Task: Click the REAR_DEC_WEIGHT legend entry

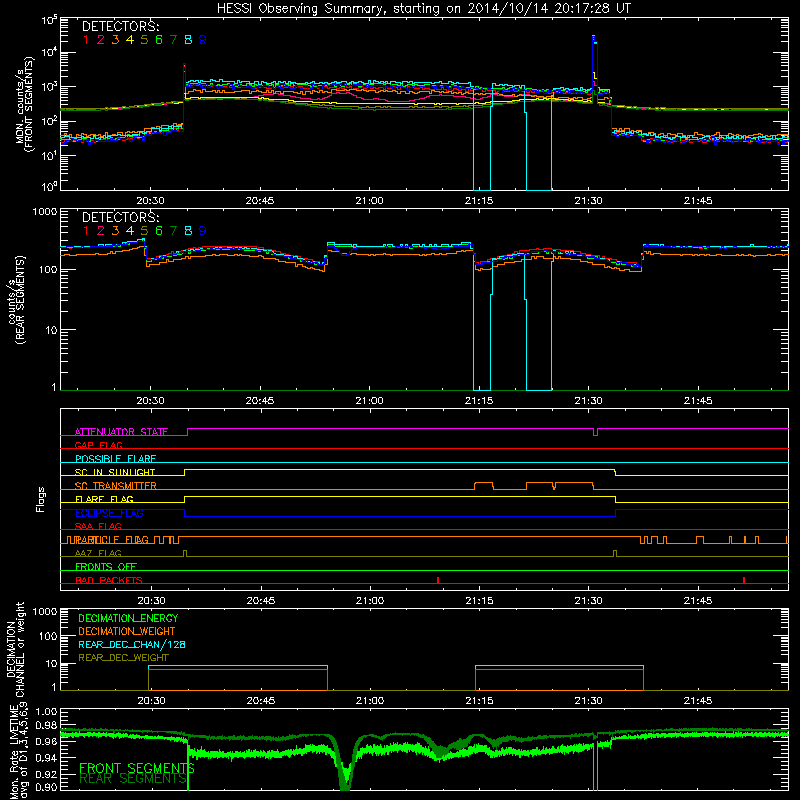Action: 123,658
